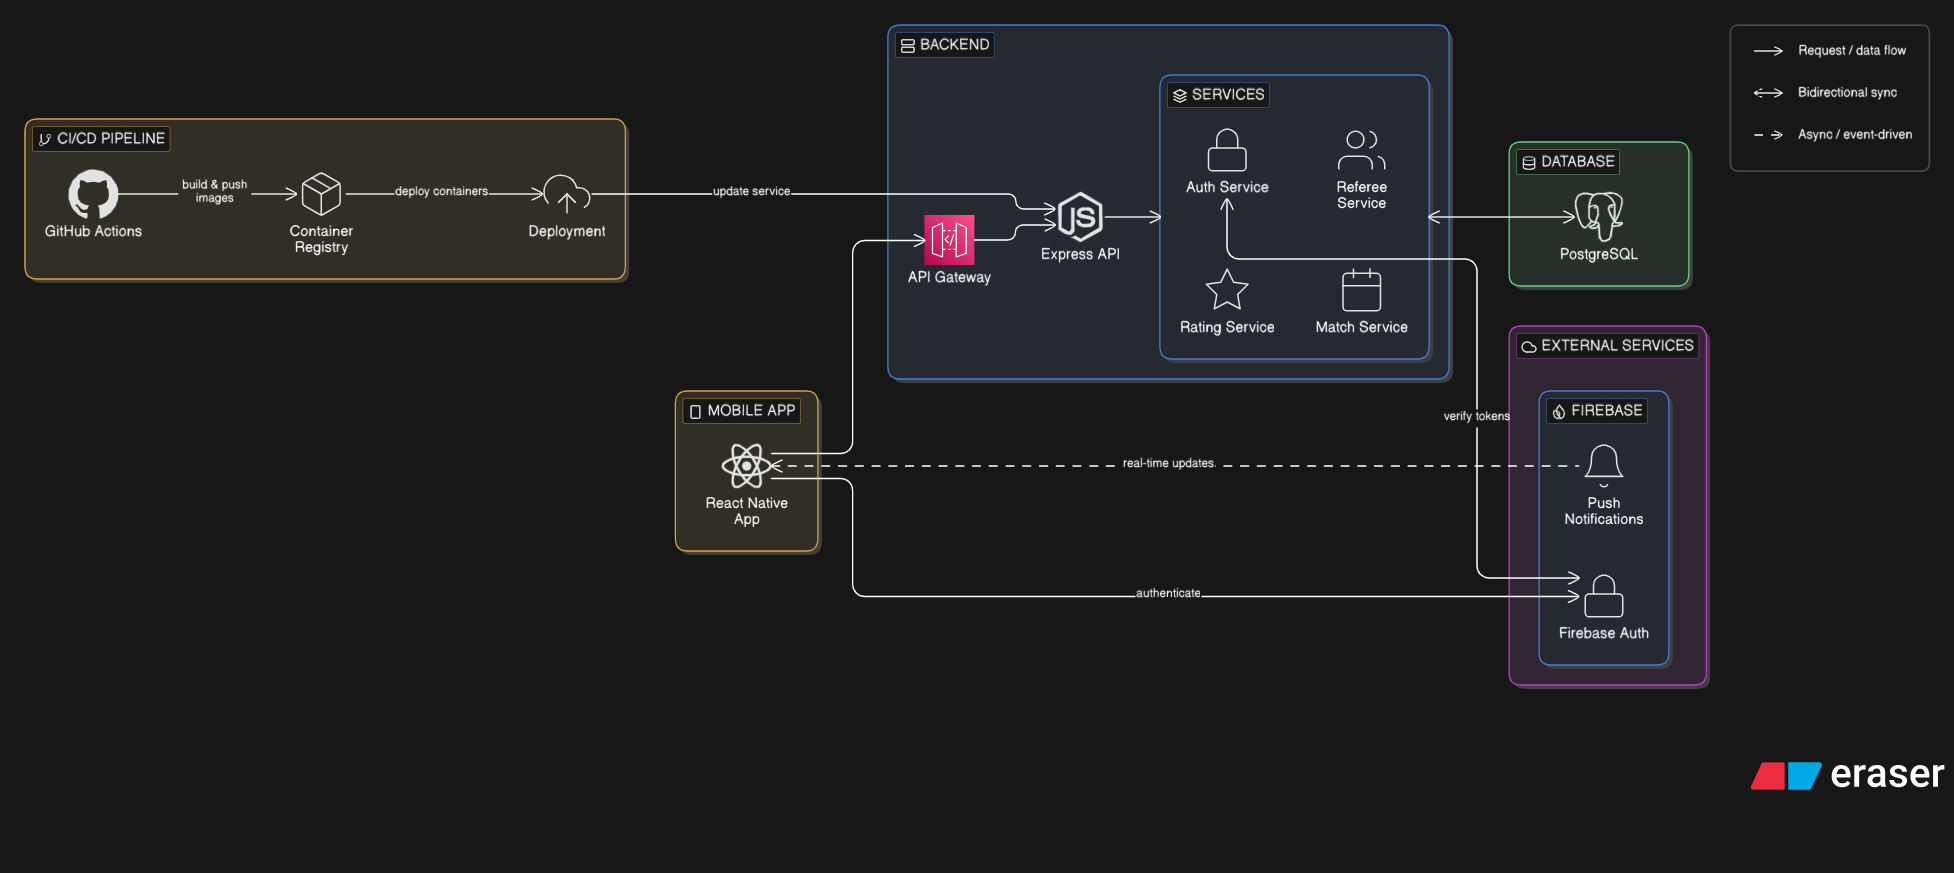Image resolution: width=1954 pixels, height=873 pixels.
Task: Click the Async / event-driven dashed legend arrow
Action: (1768, 135)
